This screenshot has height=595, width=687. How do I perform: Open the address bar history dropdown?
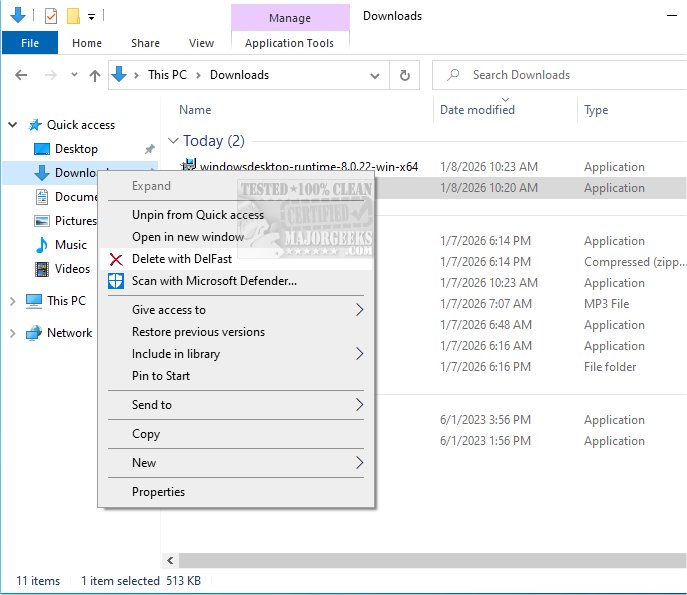[x=375, y=75]
